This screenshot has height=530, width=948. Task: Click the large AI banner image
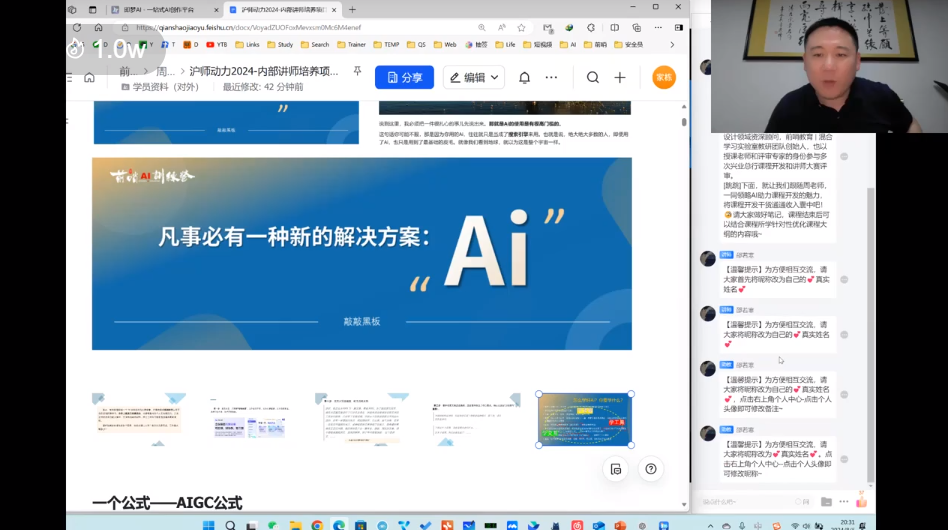point(362,254)
